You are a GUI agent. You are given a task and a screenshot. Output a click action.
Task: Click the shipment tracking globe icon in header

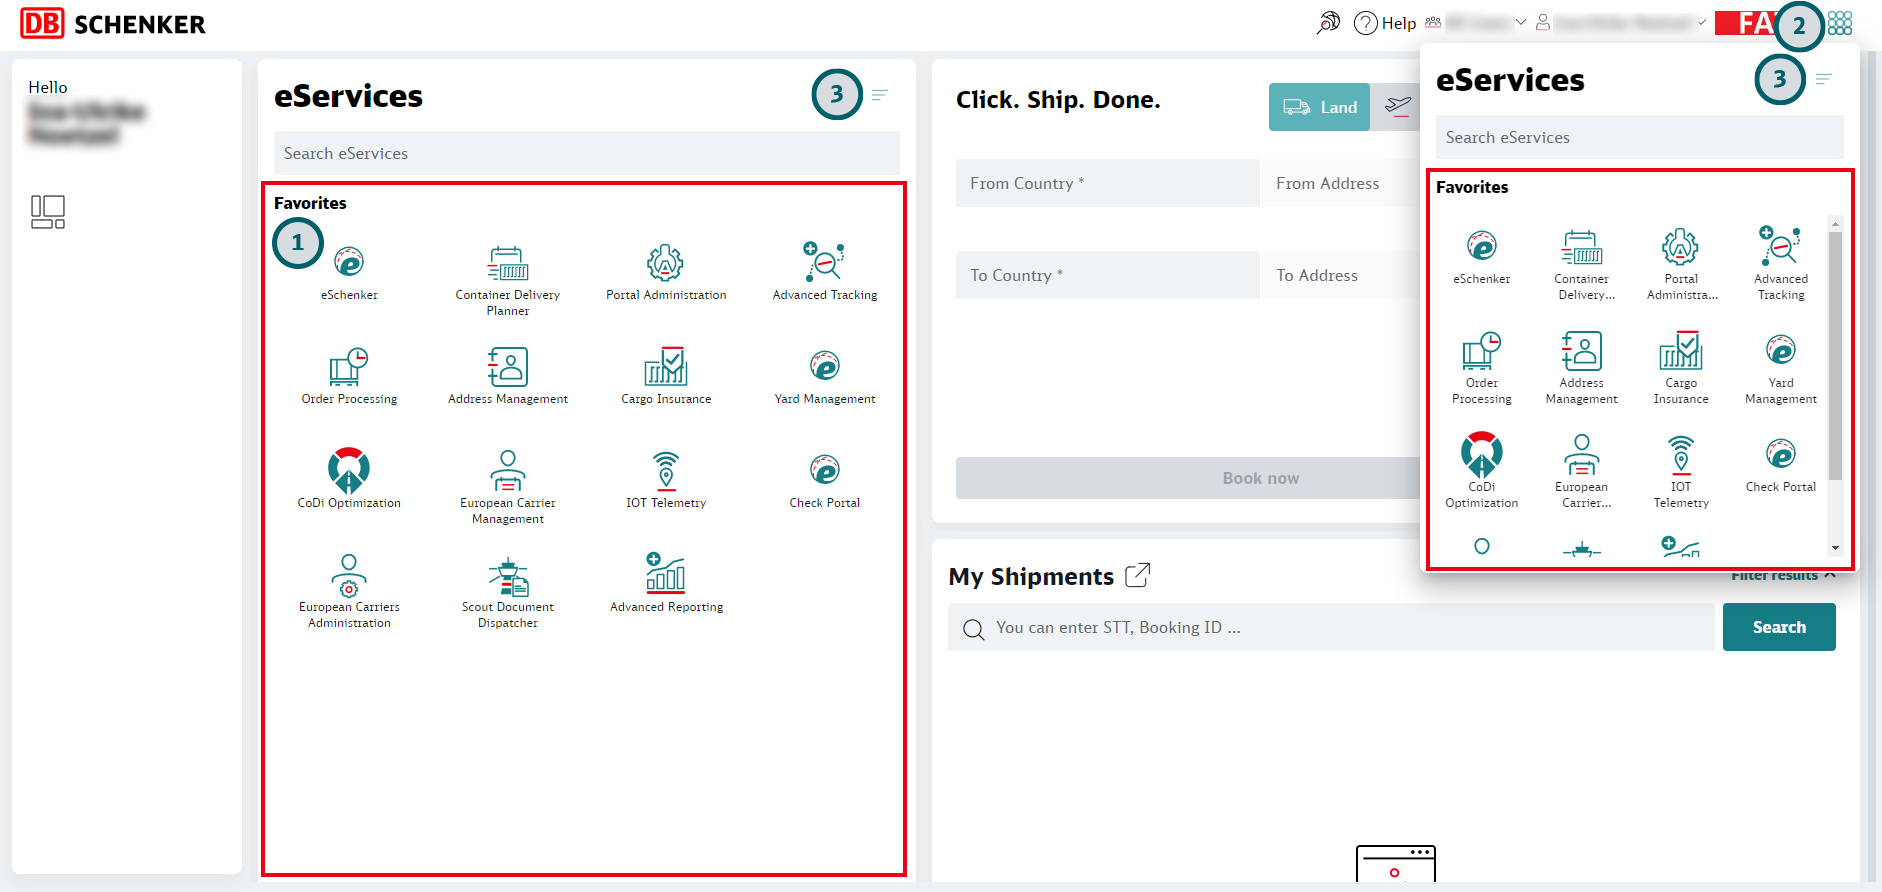[x=1328, y=23]
